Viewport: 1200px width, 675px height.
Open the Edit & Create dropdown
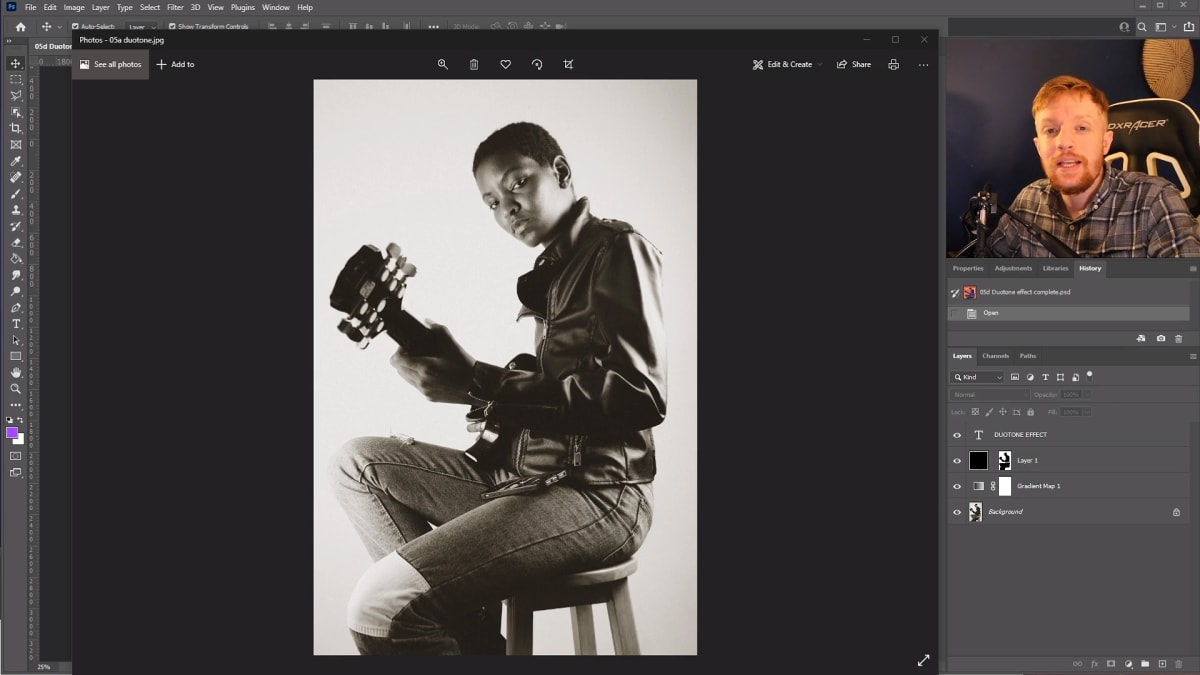click(790, 64)
